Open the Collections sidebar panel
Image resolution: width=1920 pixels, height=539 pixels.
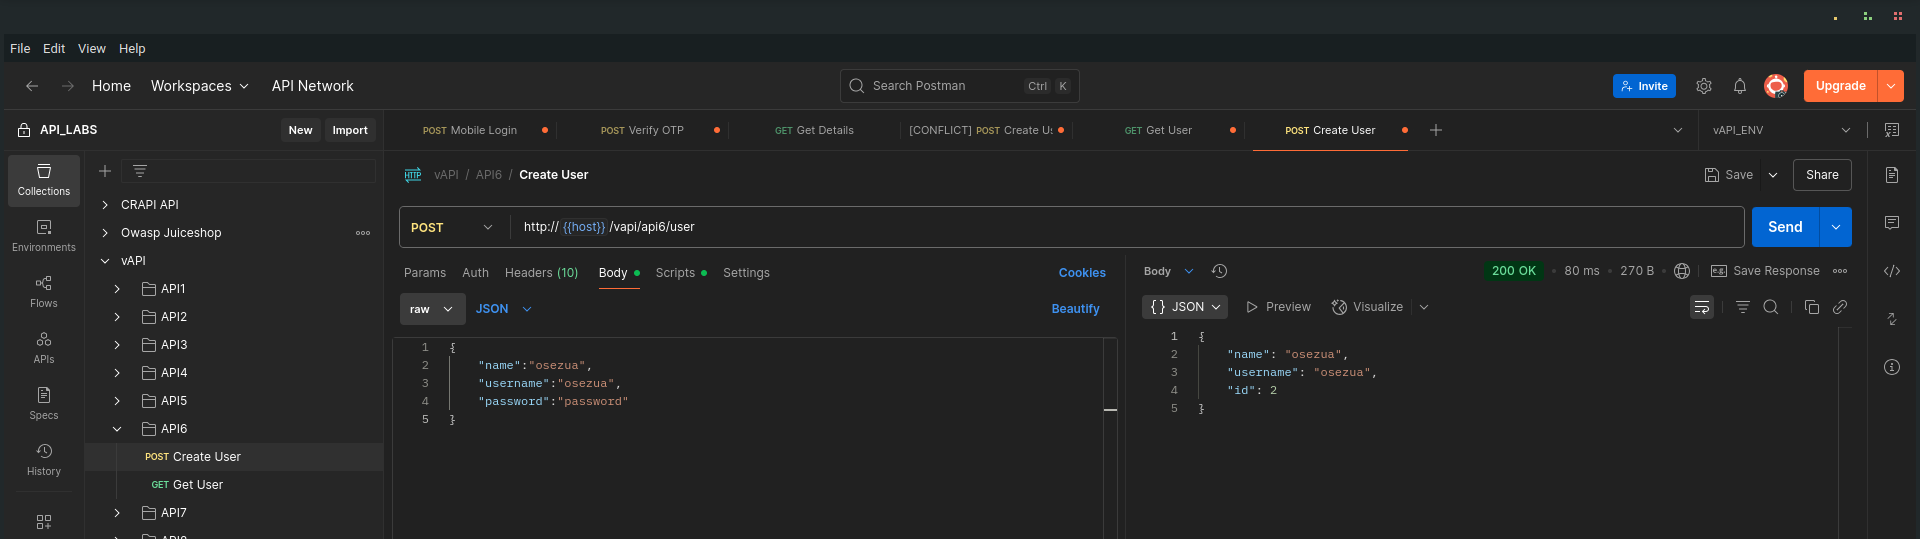click(44, 180)
